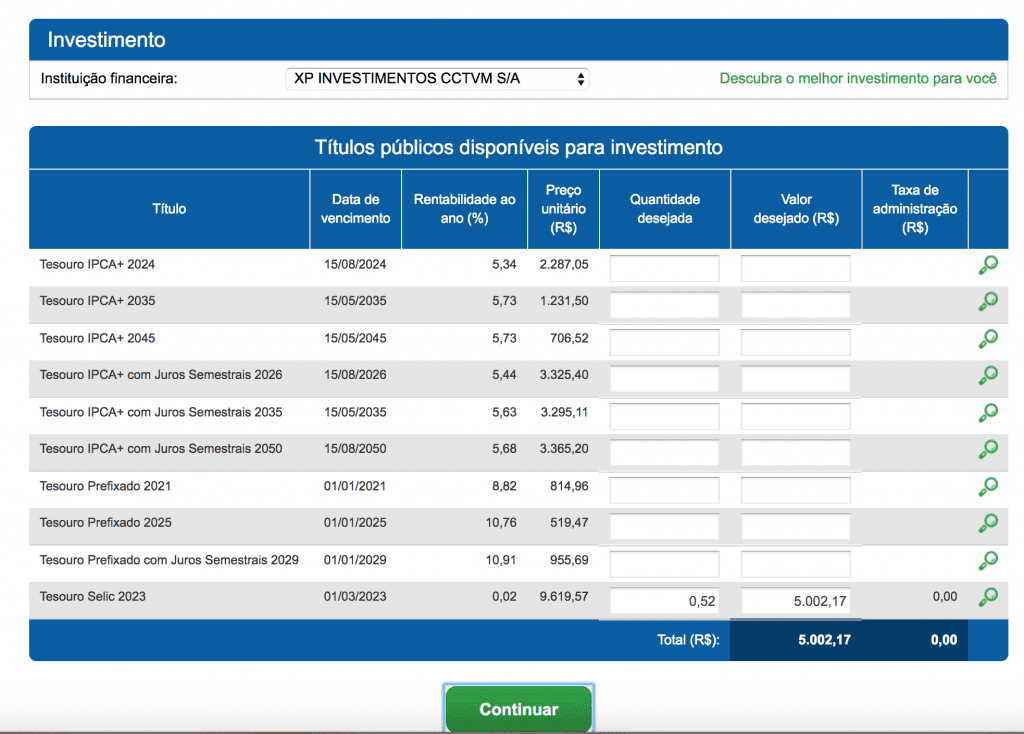Focus desired value field for Tesouro IPCA+ 2024
Viewport: 1024px width, 734px height.
[x=795, y=268]
